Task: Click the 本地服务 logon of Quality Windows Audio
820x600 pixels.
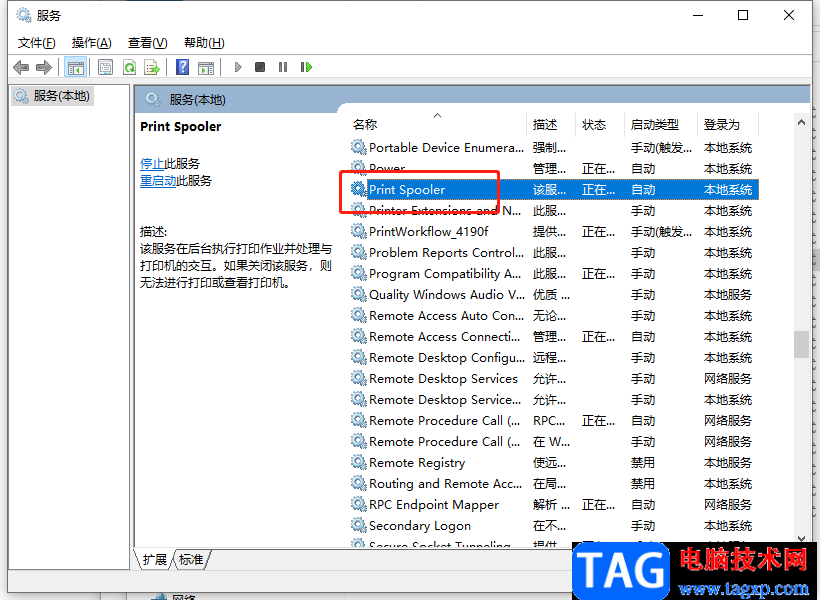Action: (727, 295)
